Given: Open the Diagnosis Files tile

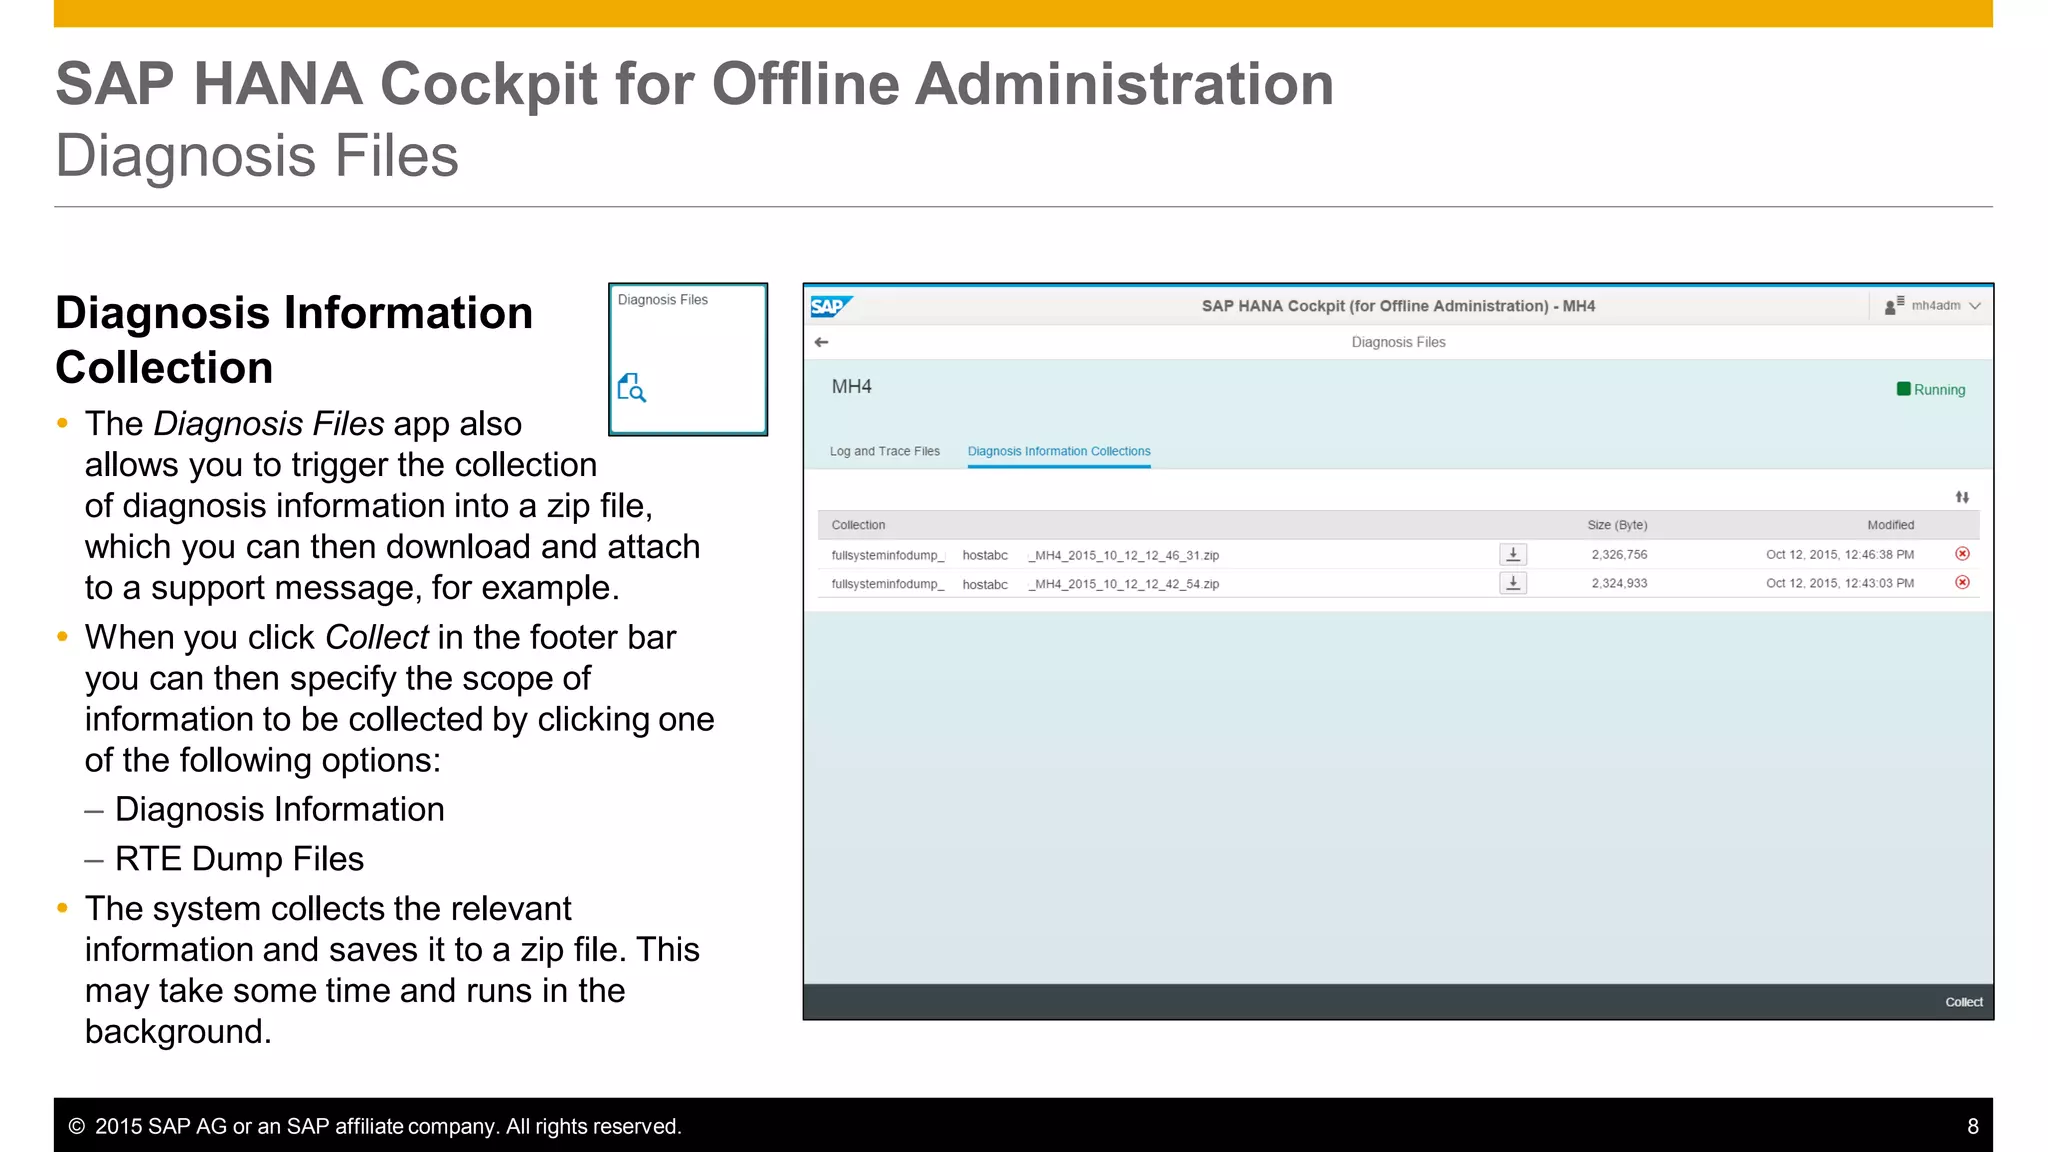Looking at the screenshot, I should 688,359.
